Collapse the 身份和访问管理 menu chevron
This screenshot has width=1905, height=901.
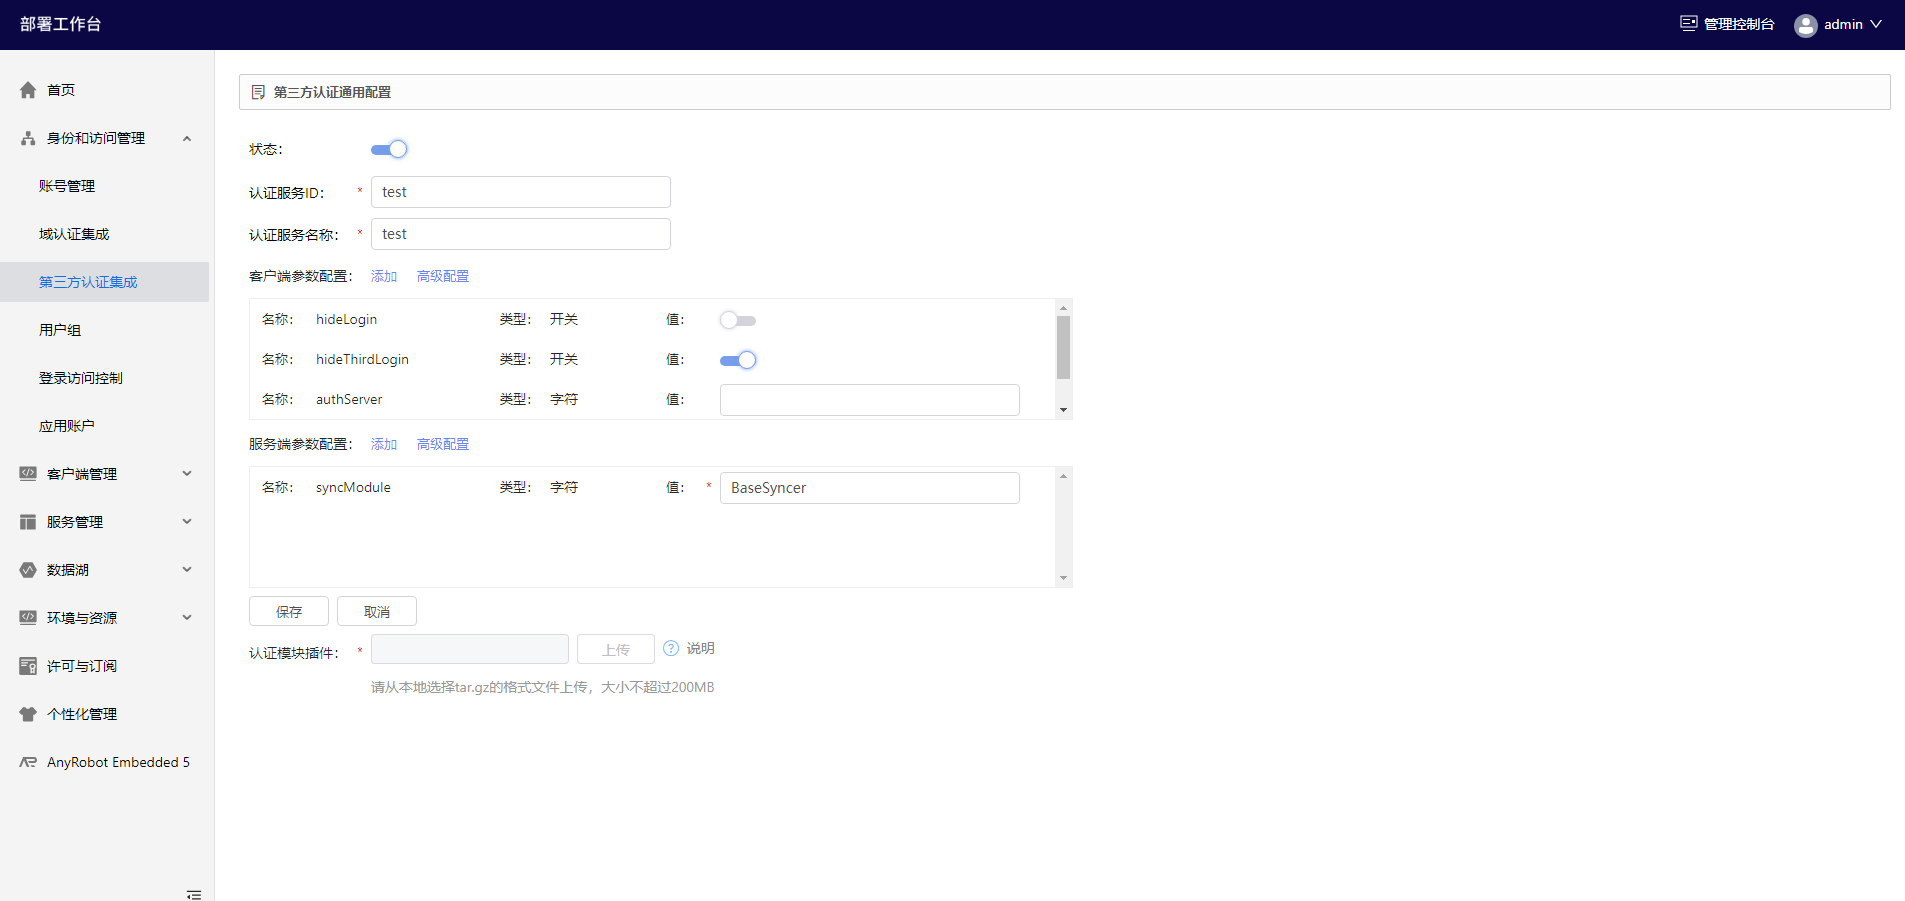pos(187,138)
